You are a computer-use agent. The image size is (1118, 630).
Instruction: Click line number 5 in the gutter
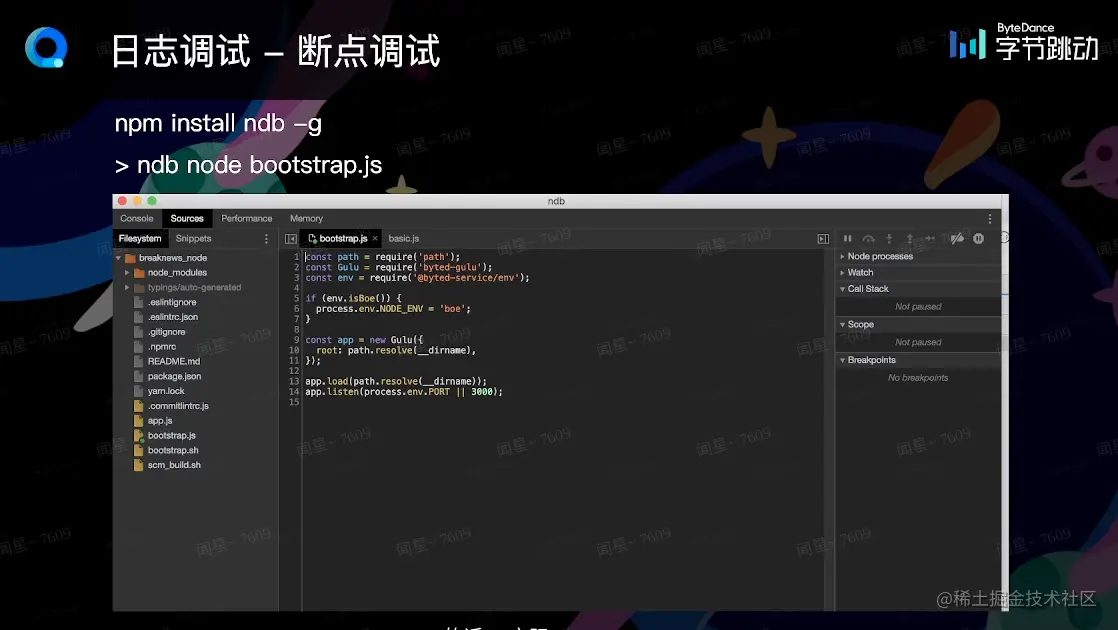(297, 299)
